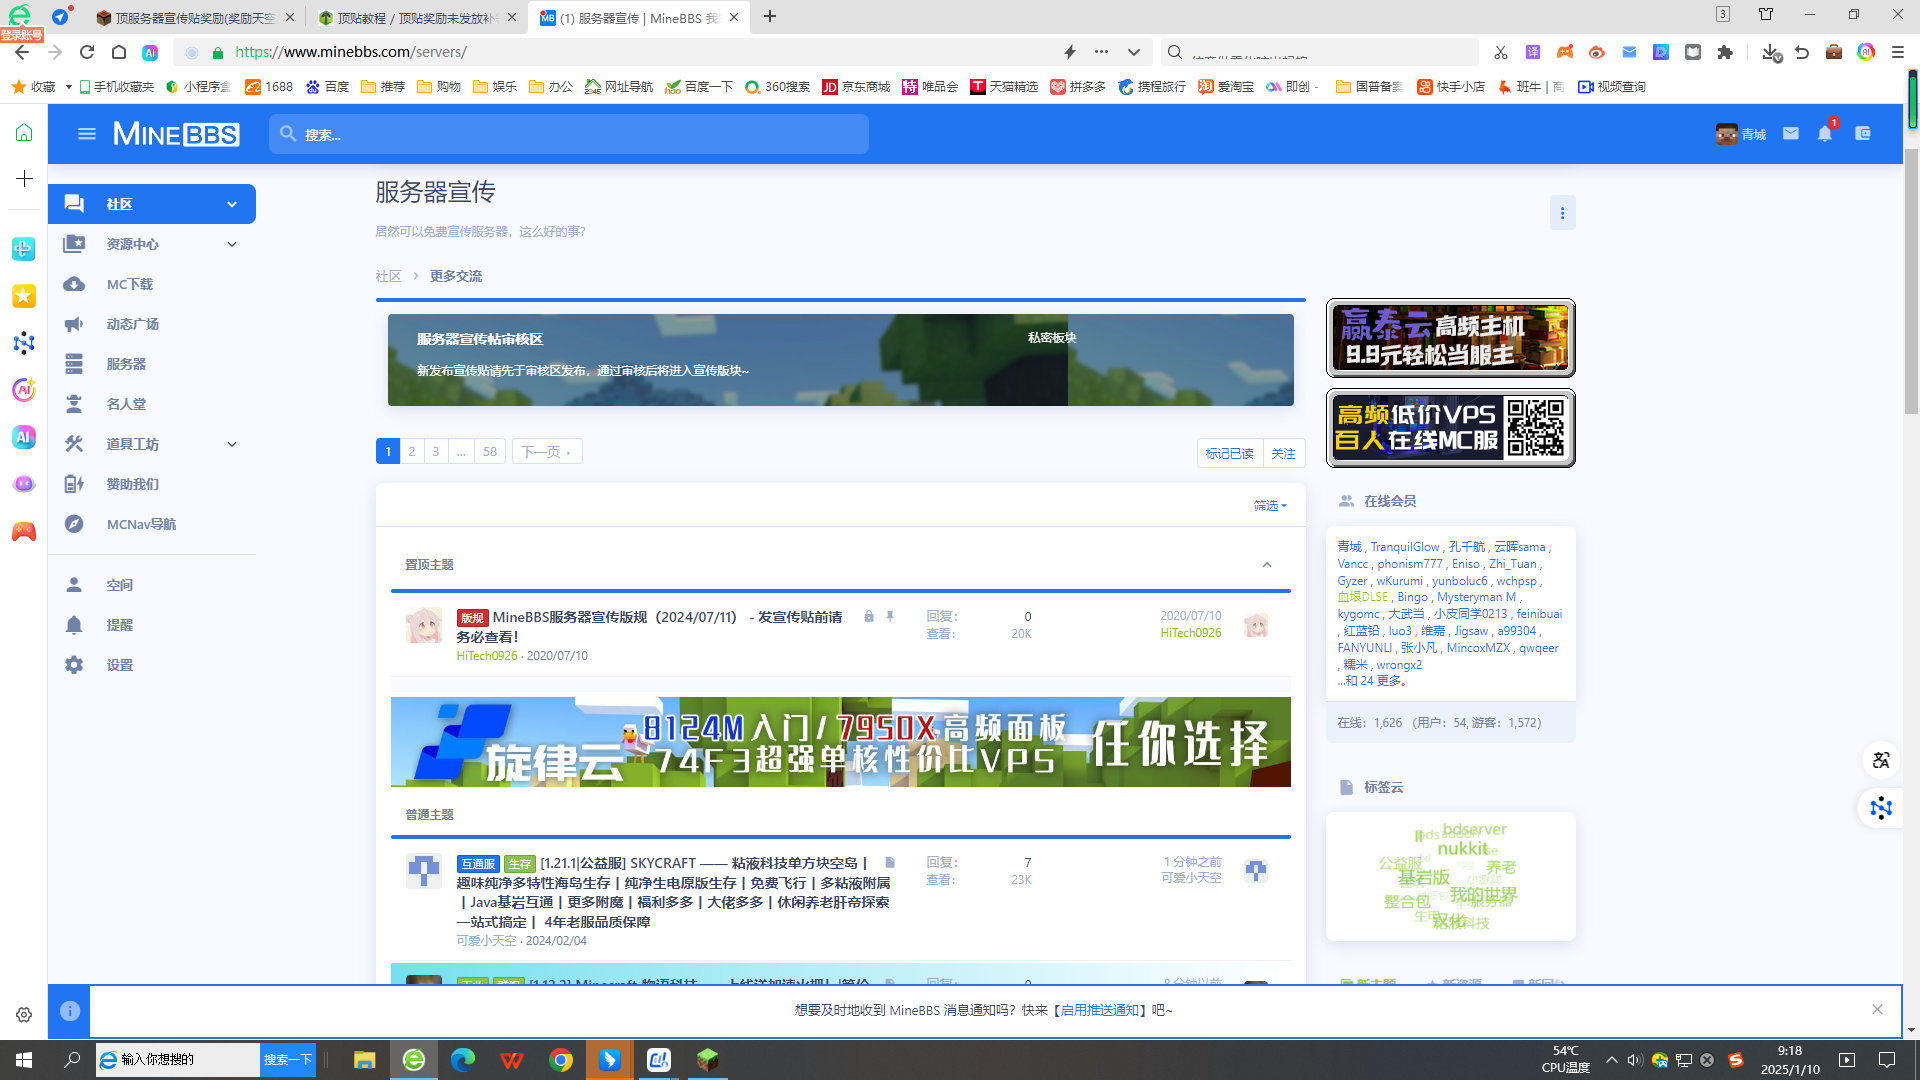The image size is (1920, 1080).
Task: Expand the 道具工坊 chevron
Action: [x=232, y=444]
